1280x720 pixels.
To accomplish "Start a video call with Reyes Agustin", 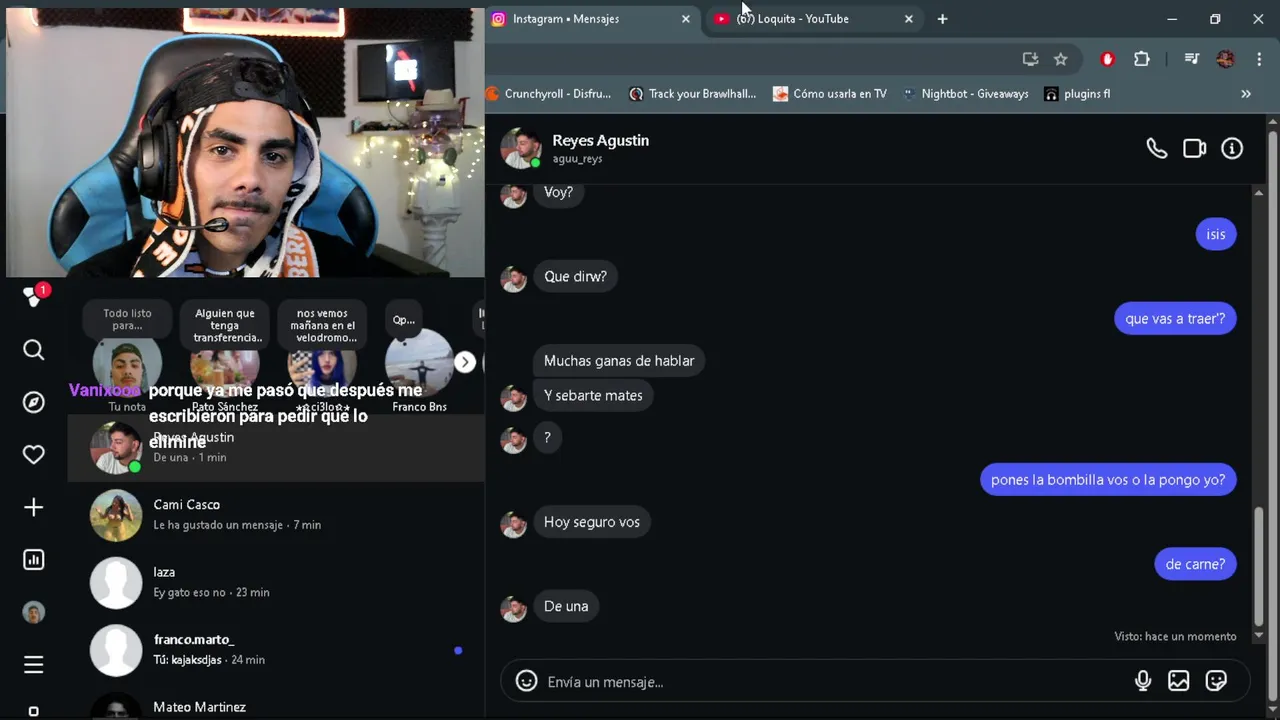I will (x=1194, y=148).
